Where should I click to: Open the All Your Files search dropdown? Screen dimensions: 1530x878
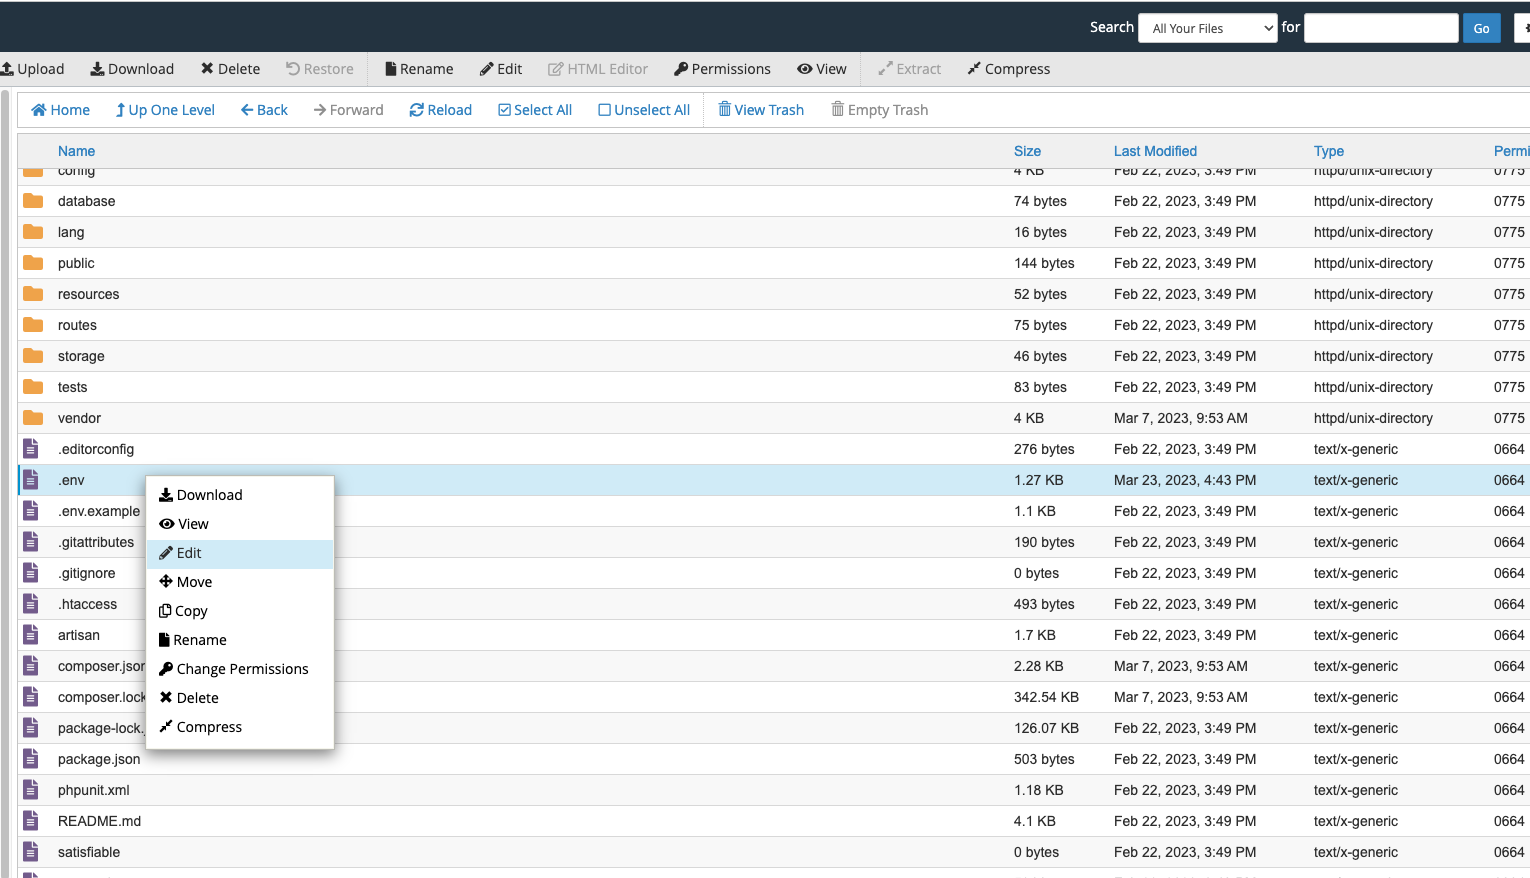coord(1208,28)
